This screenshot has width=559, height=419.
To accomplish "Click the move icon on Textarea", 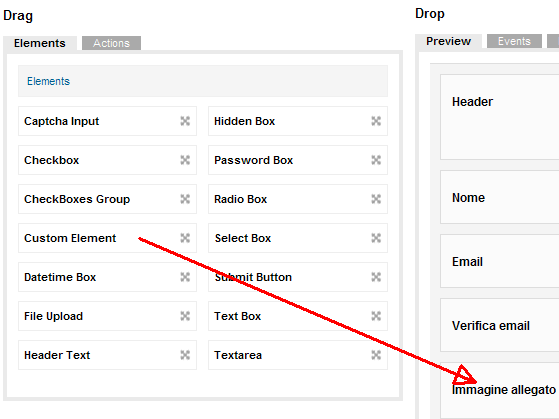I will [376, 355].
